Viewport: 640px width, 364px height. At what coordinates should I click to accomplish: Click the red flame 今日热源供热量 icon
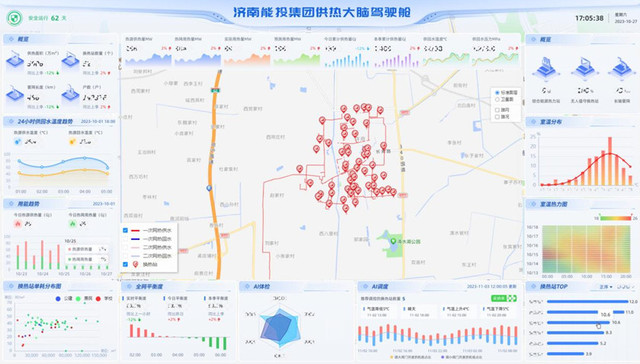point(18,224)
